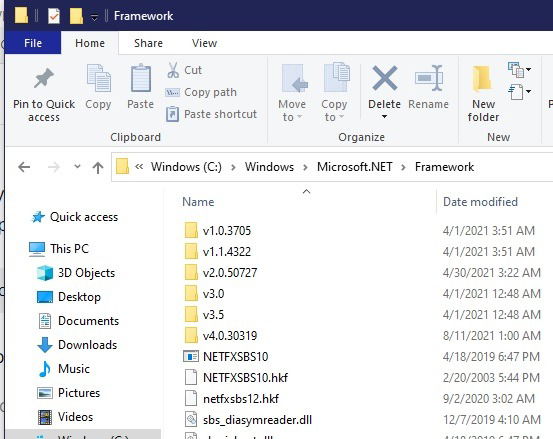Switch to the View ribbon tab
This screenshot has width=553, height=439.
(204, 43)
